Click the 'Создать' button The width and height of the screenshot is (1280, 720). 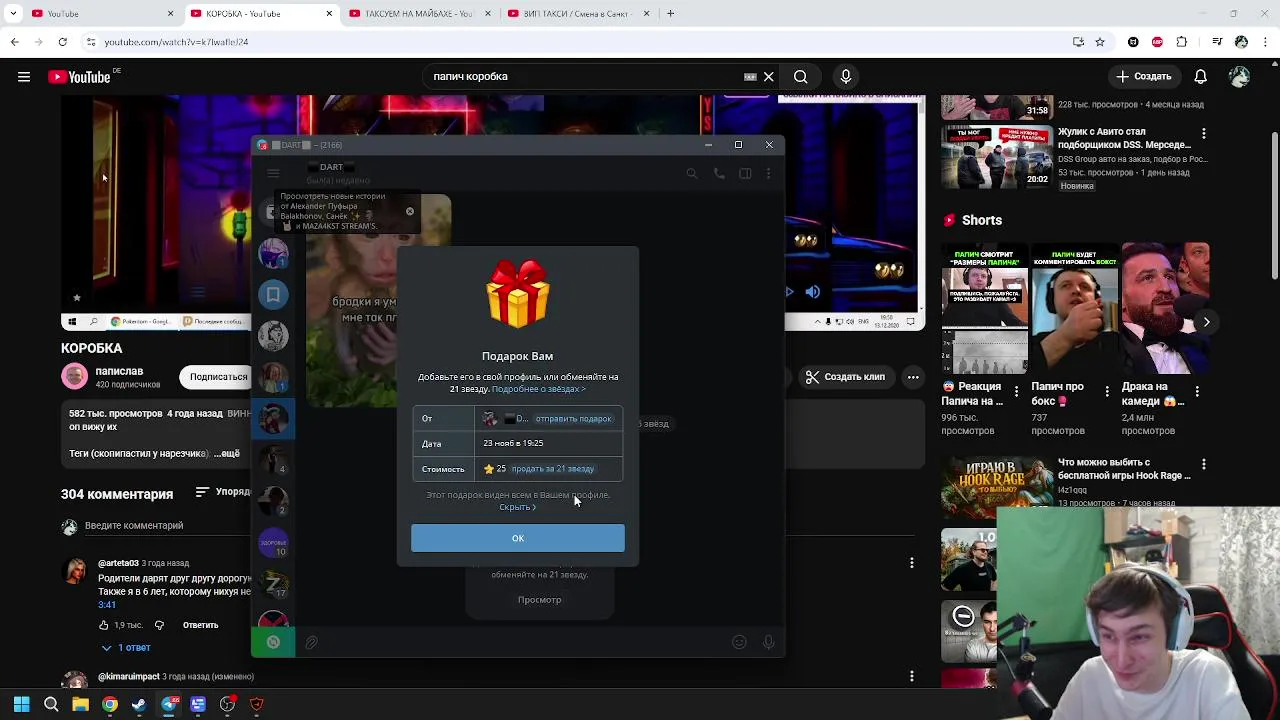coord(1144,76)
